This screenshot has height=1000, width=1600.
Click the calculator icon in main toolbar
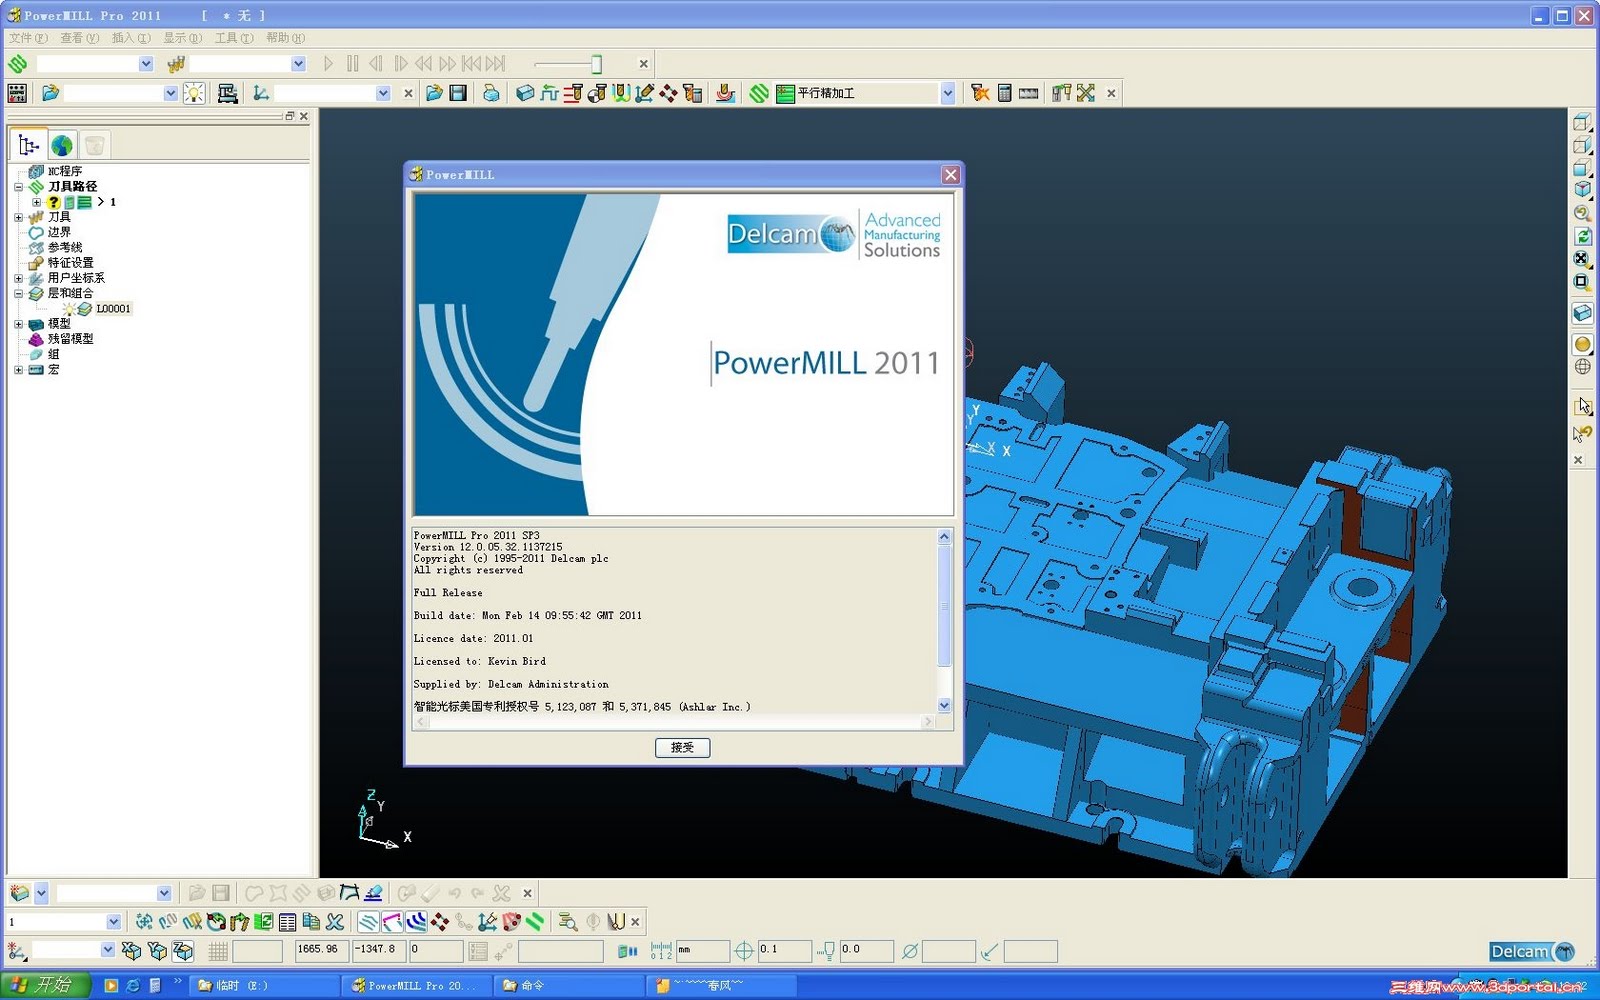tap(1004, 93)
